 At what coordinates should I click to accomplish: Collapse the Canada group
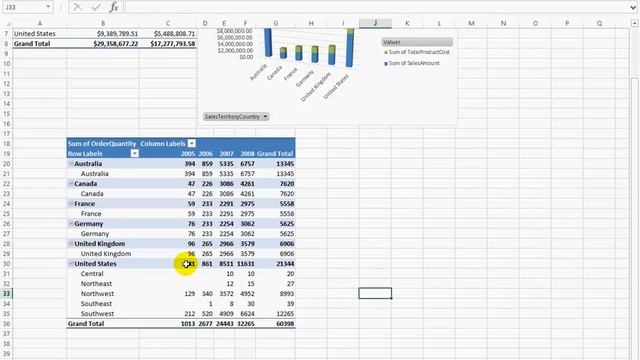pyautogui.click(x=71, y=183)
